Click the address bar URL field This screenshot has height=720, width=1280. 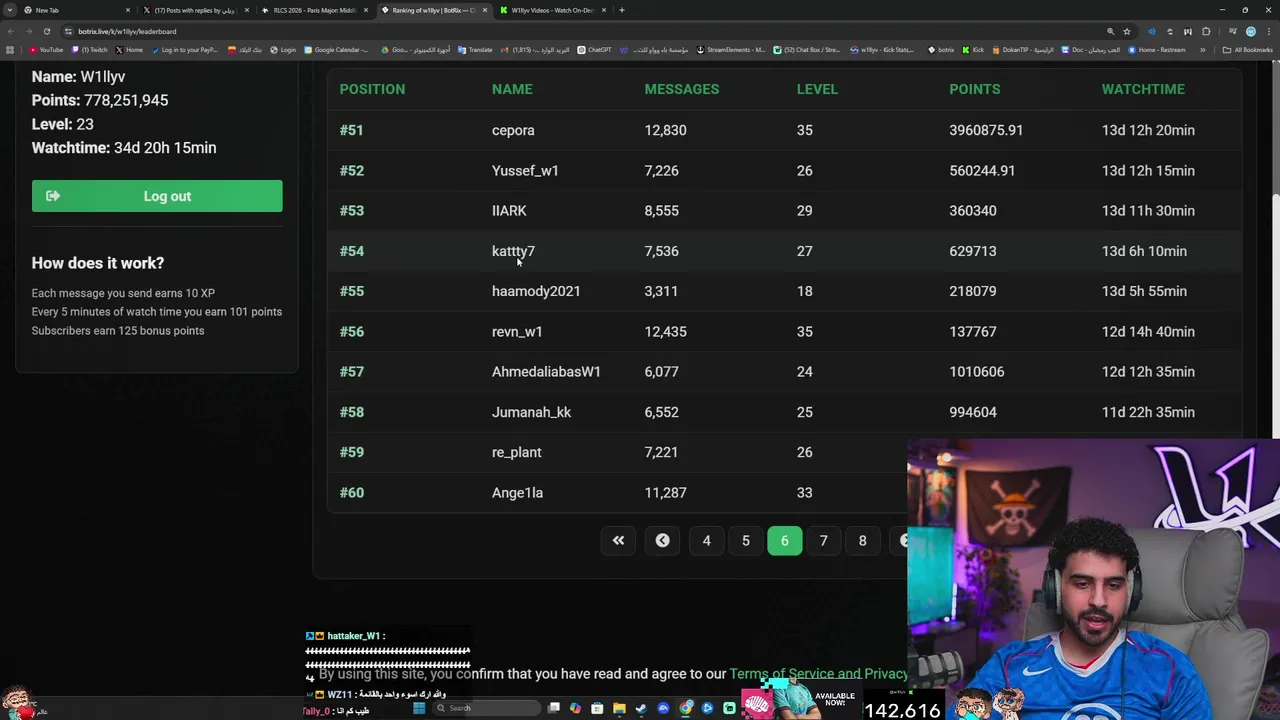600,31
